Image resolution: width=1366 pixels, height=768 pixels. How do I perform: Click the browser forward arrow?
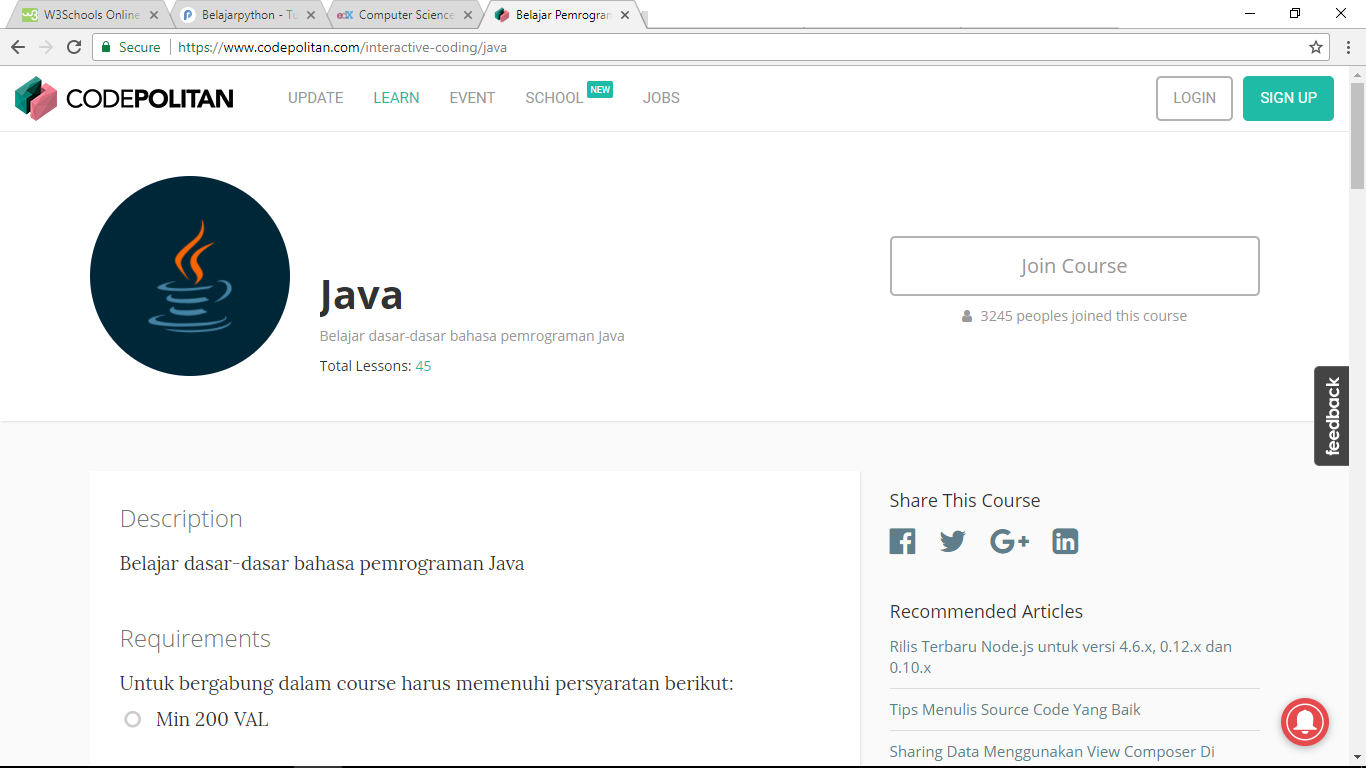[46, 47]
